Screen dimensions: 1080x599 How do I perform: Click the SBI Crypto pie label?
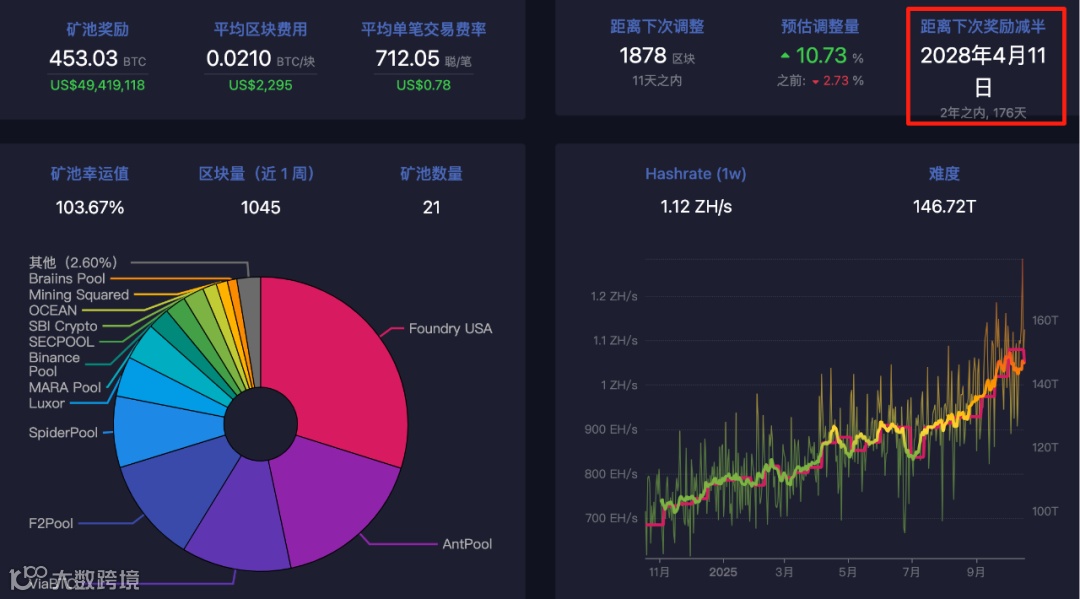coord(63,326)
